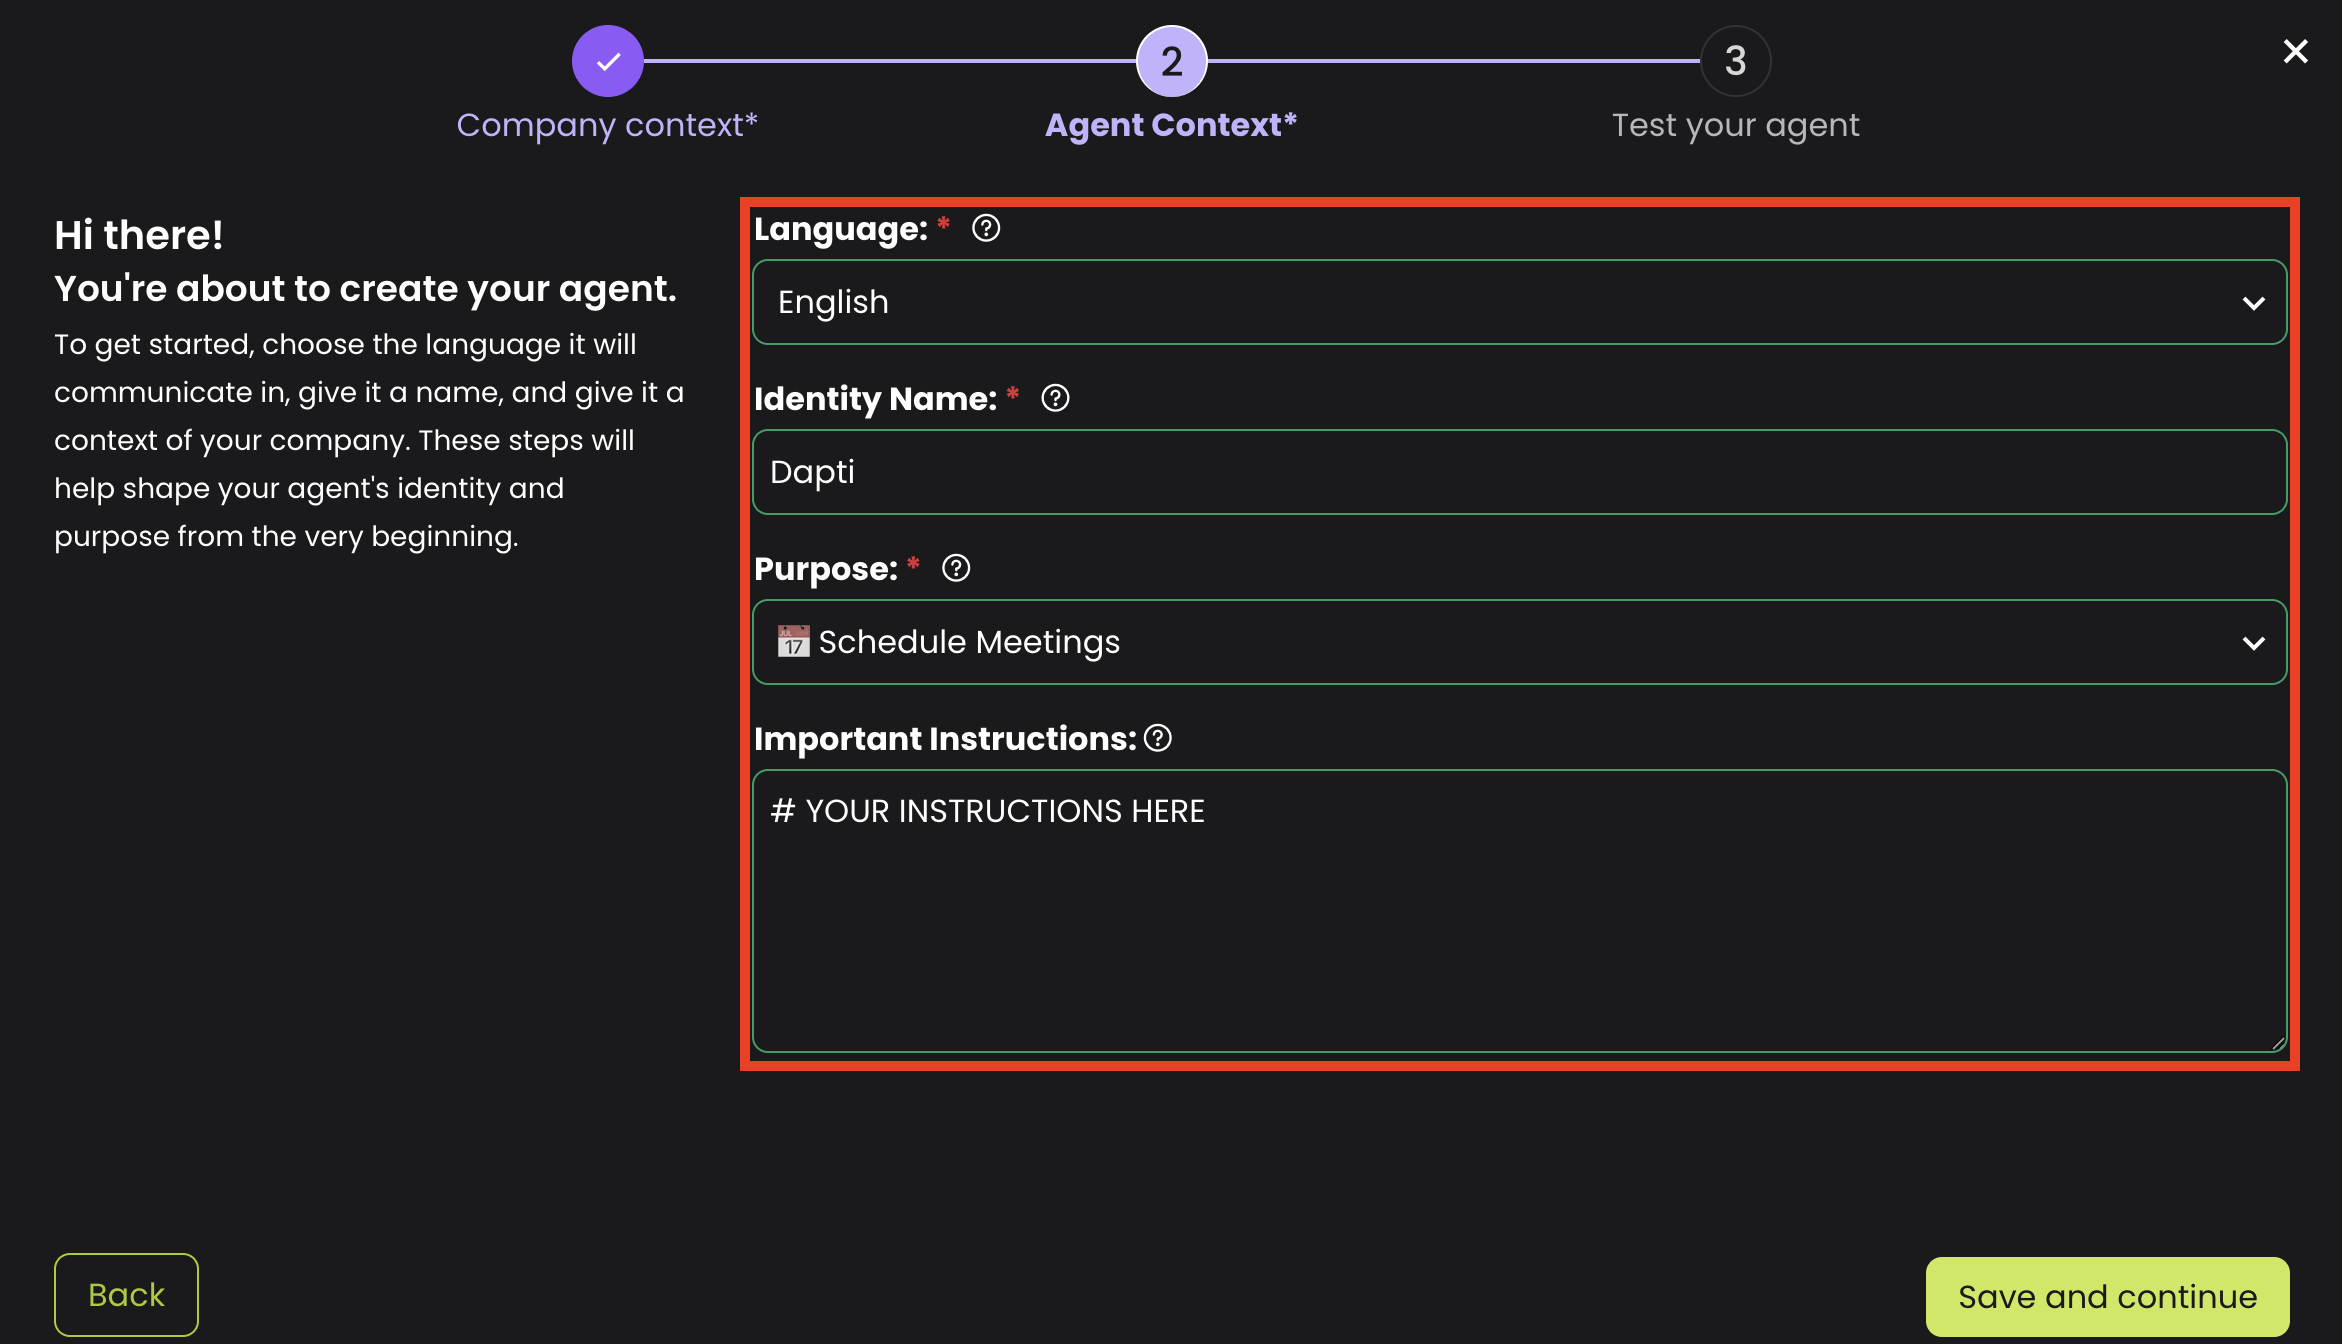The image size is (2342, 1344).
Task: Click the Important Instructions help icon
Action: click(1158, 739)
